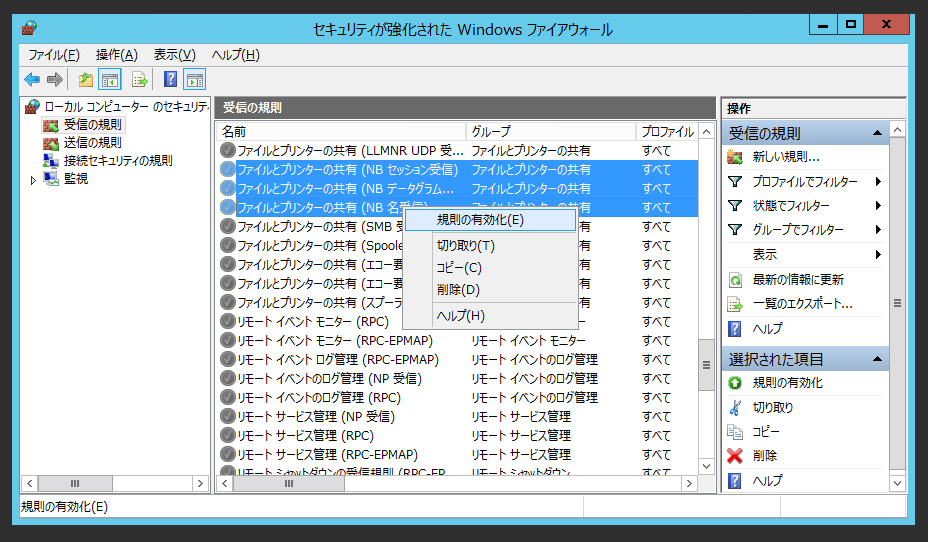This screenshot has width=928, height=542.
Task: Click status icon of リモート イベント モニター (RPC) rule
Action: pos(228,321)
